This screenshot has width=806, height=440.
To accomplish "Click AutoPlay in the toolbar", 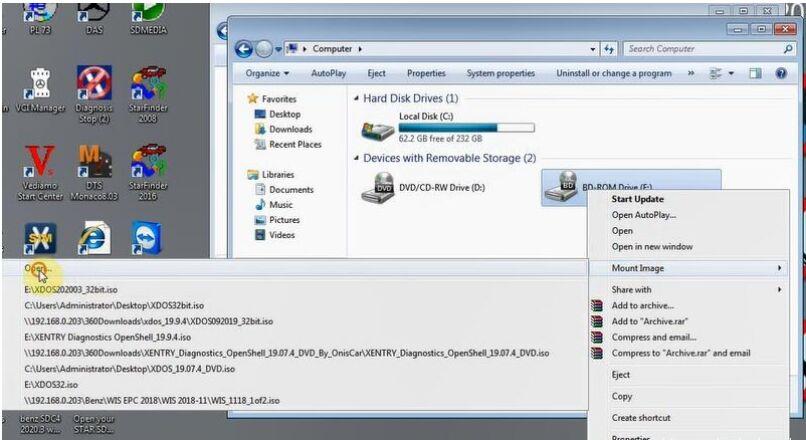I will pos(328,74).
